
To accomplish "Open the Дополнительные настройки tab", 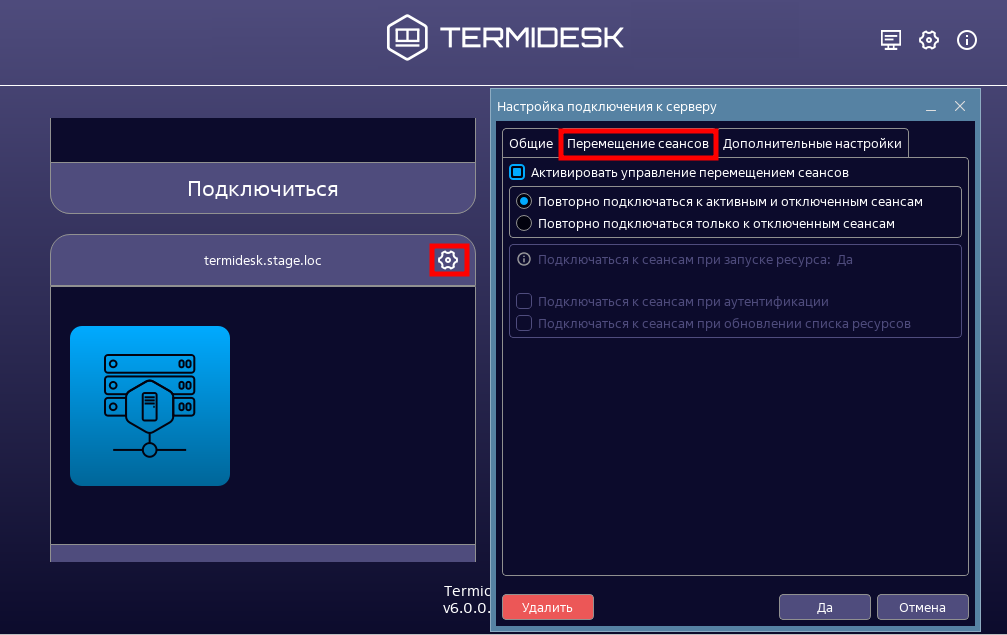I will [812, 144].
